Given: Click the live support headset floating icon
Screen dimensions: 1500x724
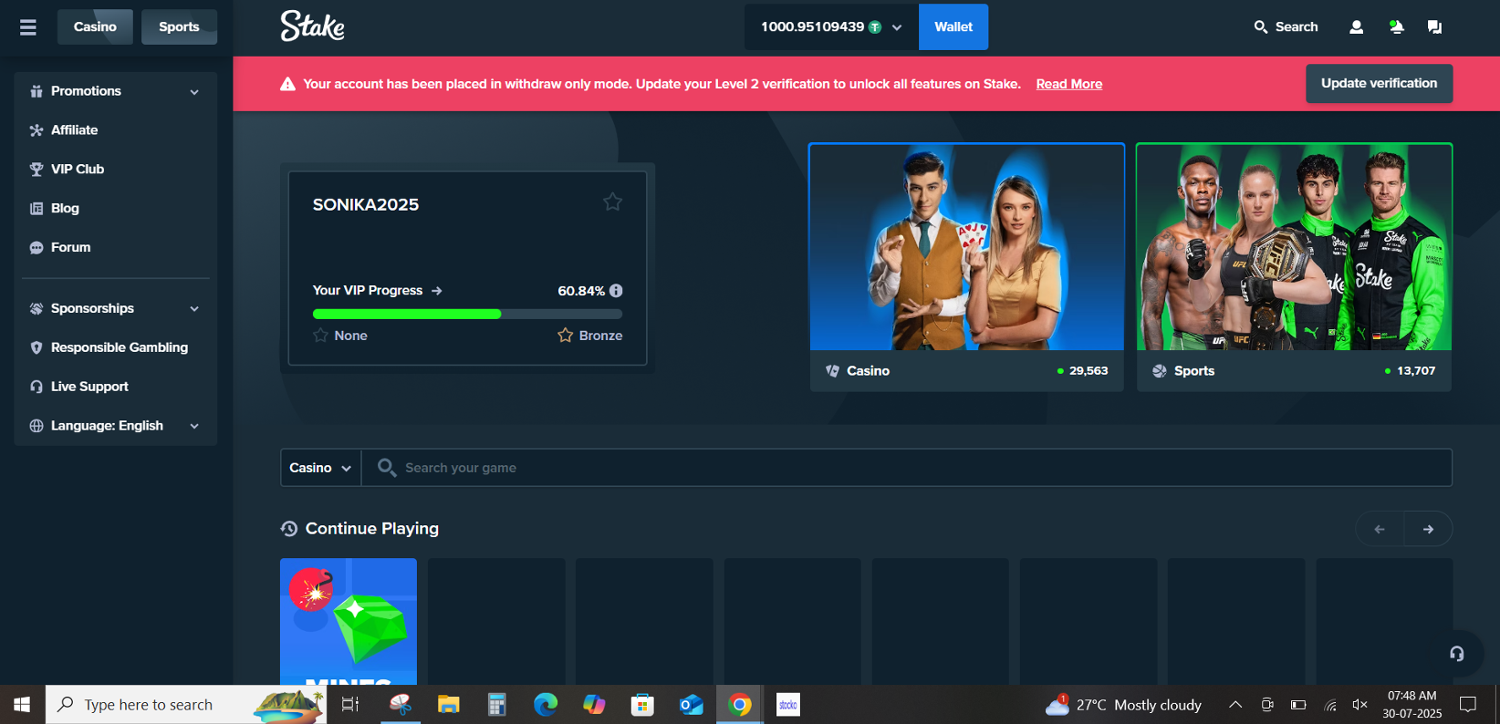Looking at the screenshot, I should click(x=1457, y=653).
